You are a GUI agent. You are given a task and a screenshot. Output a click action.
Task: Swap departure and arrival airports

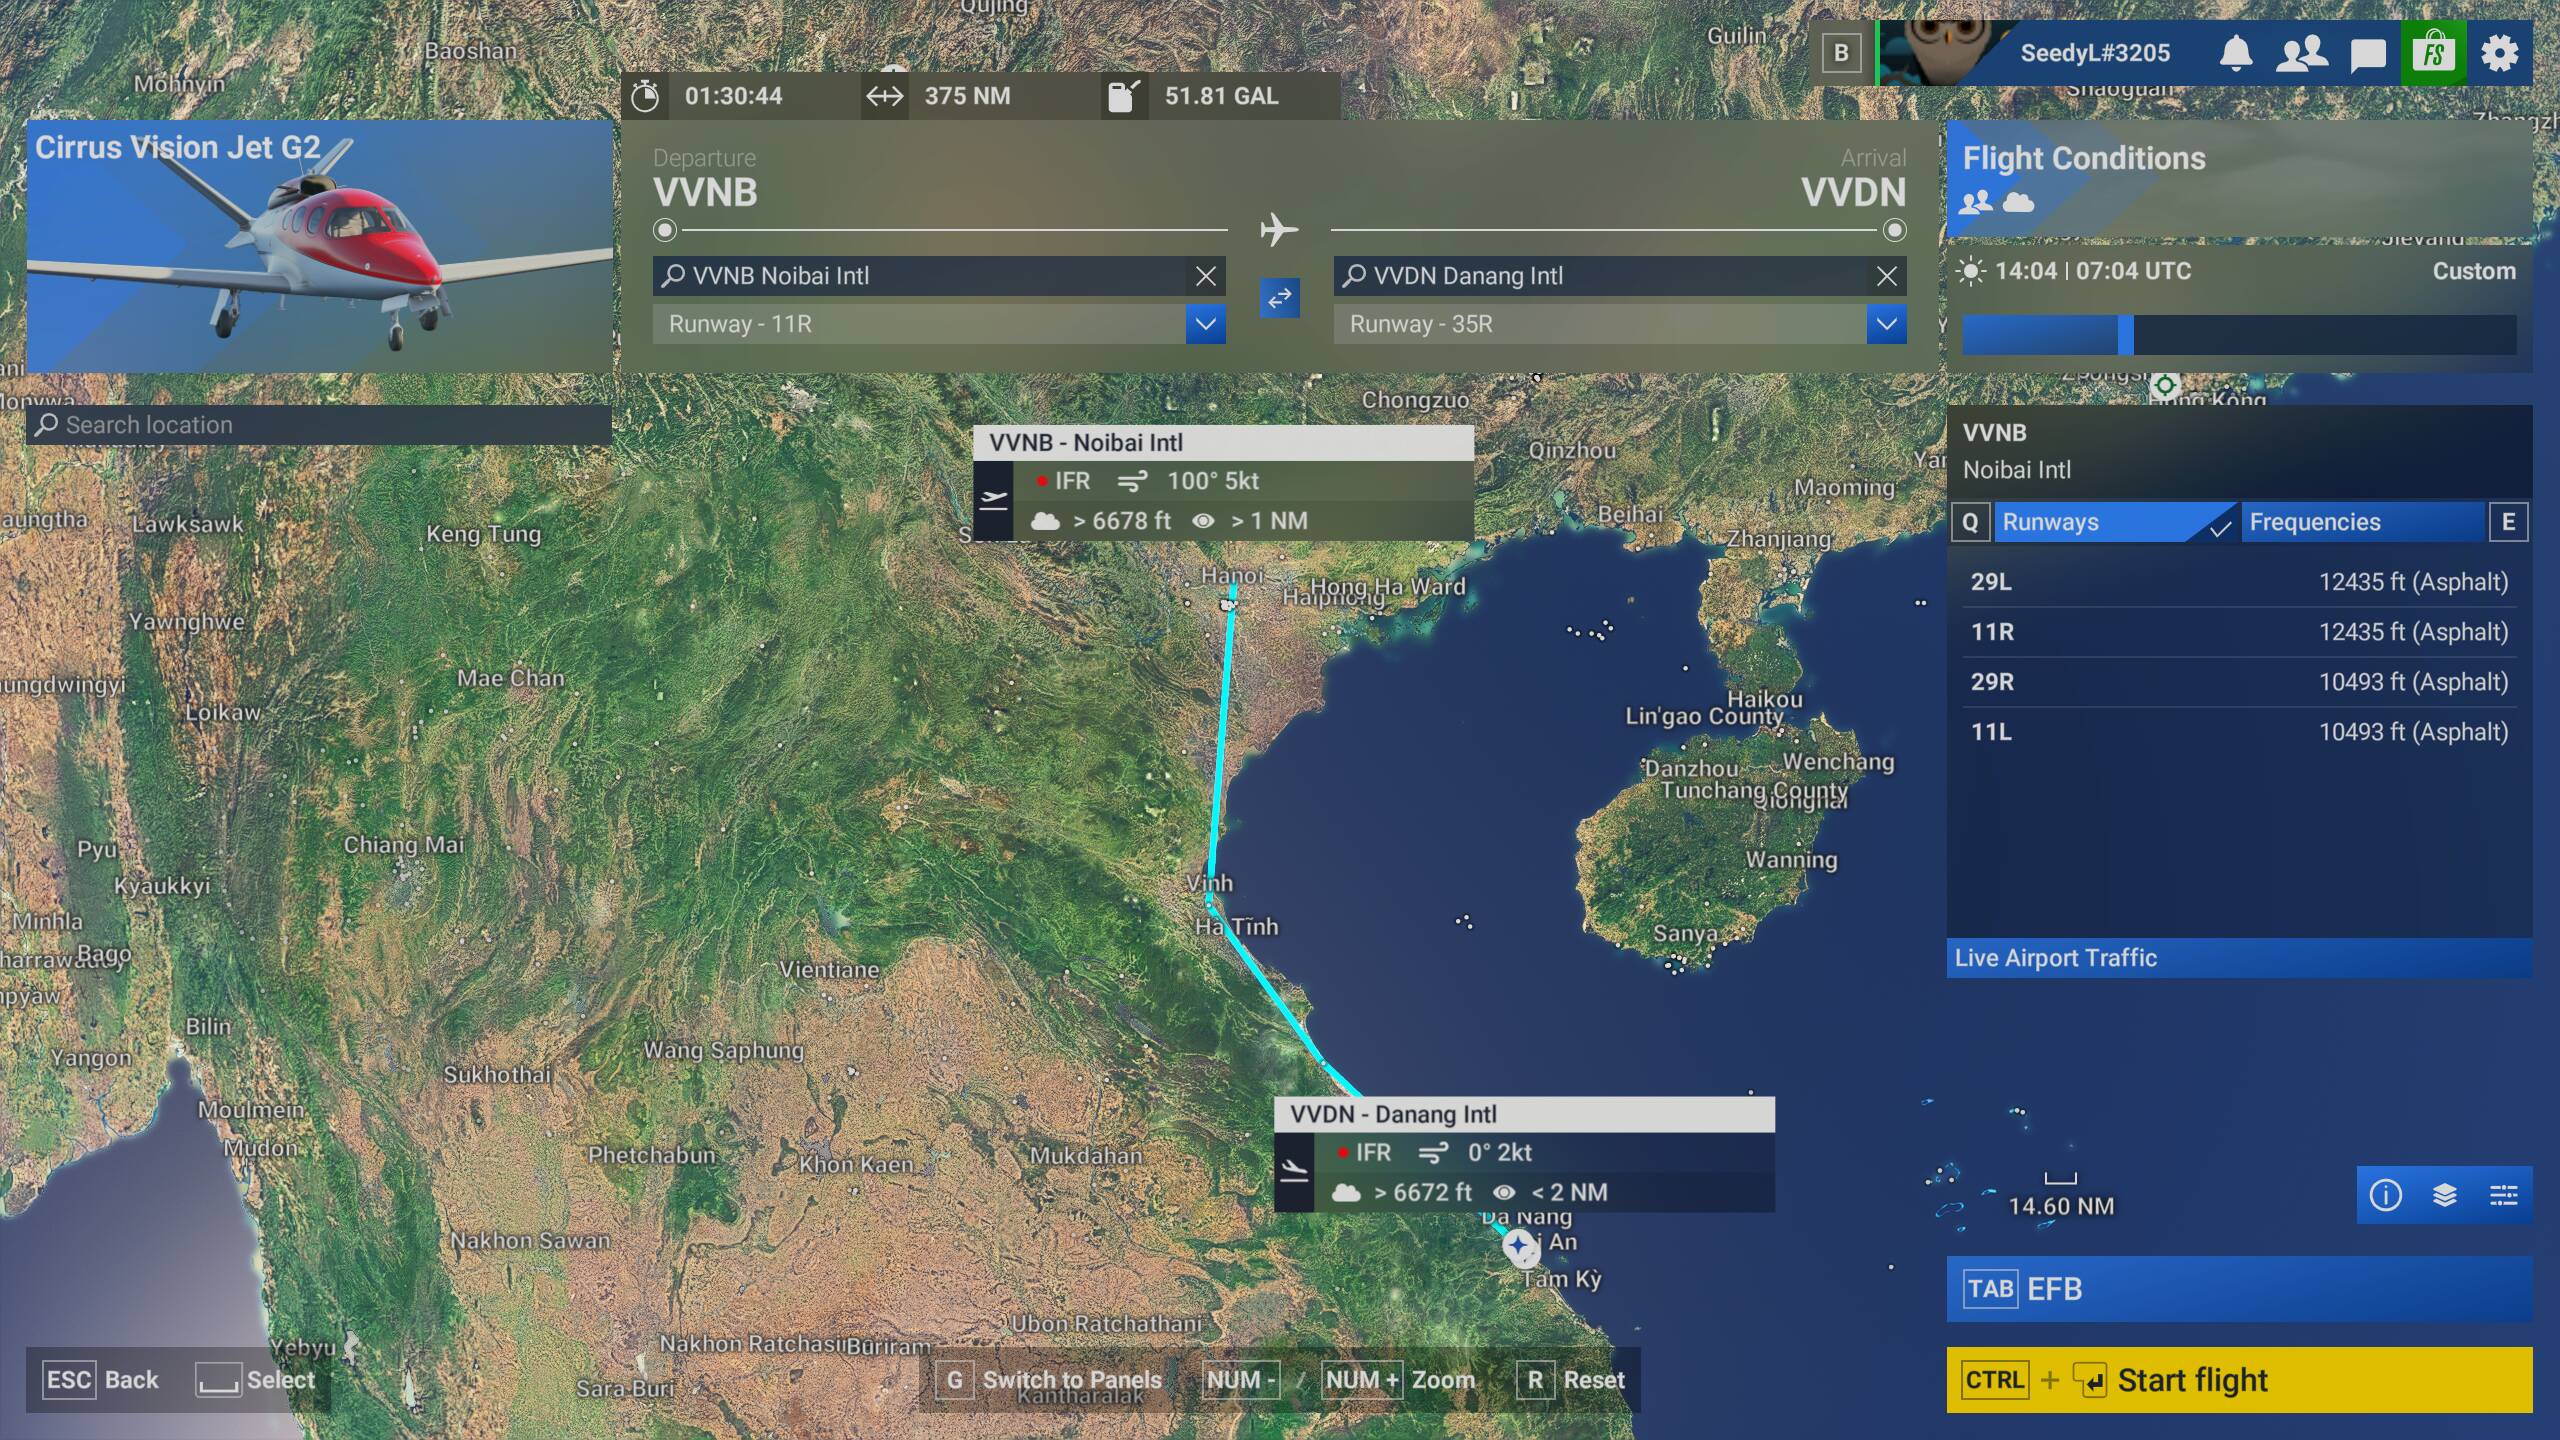coord(1279,298)
